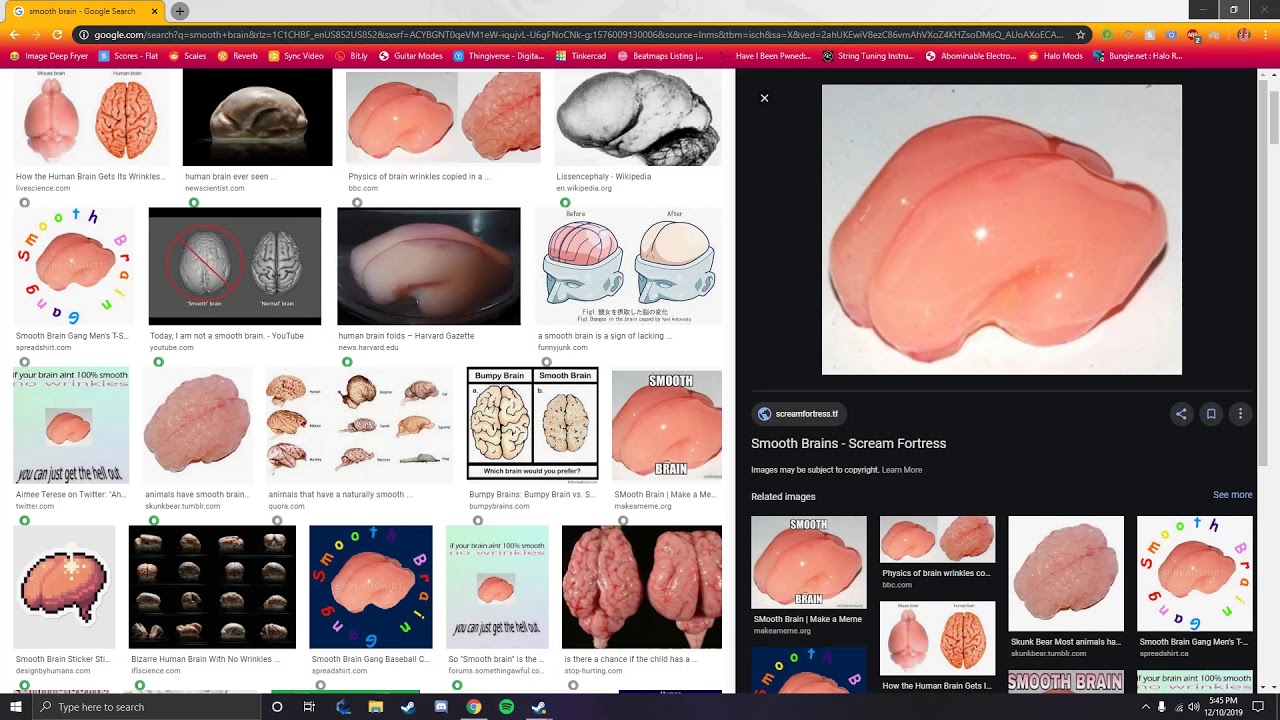Go back to previous page
The image size is (1280, 720).
click(x=15, y=34)
